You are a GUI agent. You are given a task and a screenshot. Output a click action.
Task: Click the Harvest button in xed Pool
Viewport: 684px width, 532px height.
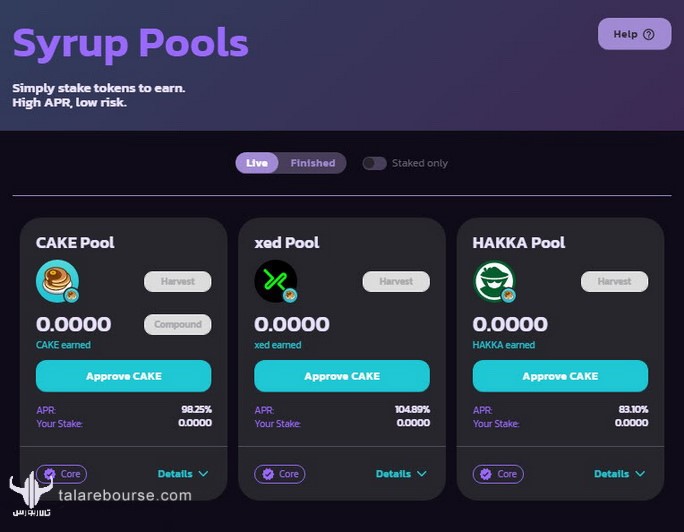pos(396,281)
